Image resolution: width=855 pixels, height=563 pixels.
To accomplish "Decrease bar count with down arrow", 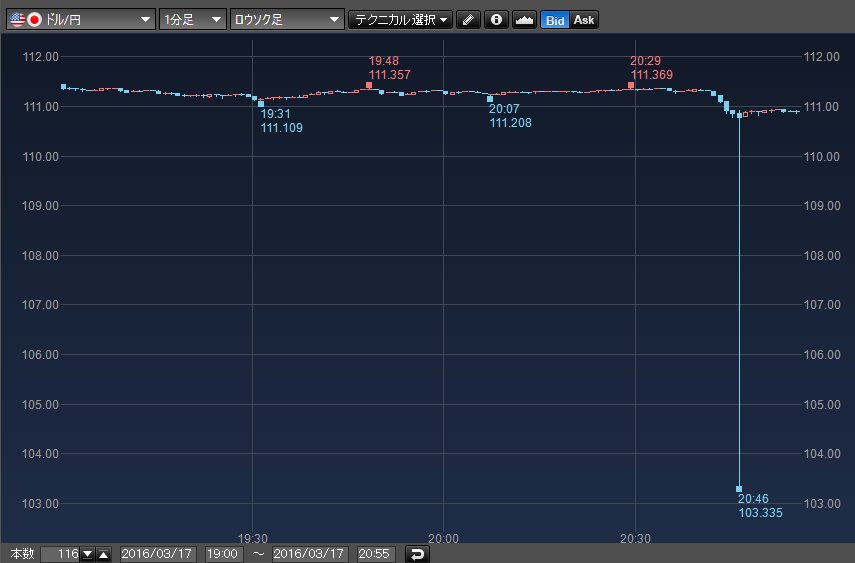I will pyautogui.click(x=87, y=554).
